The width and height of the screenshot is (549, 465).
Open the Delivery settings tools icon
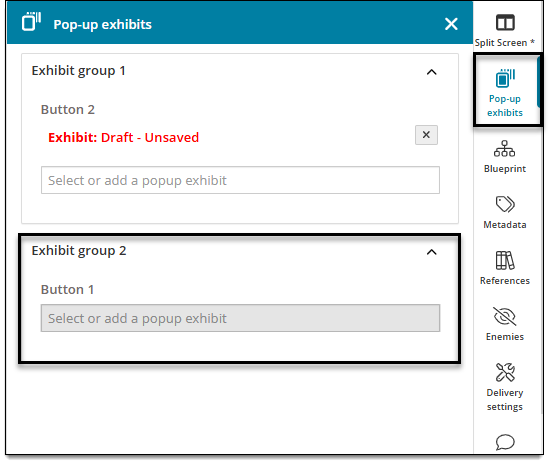pyautogui.click(x=505, y=372)
